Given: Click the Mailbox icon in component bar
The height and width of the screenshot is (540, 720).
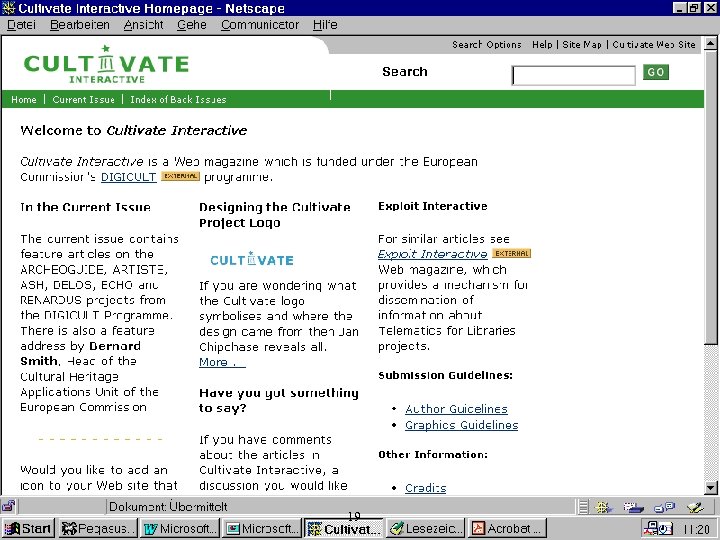Looking at the screenshot, I should [x=634, y=507].
